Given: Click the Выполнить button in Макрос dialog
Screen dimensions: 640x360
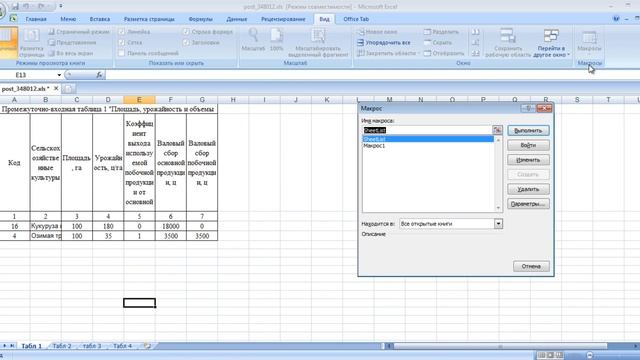Looking at the screenshot, I should click(528, 131).
